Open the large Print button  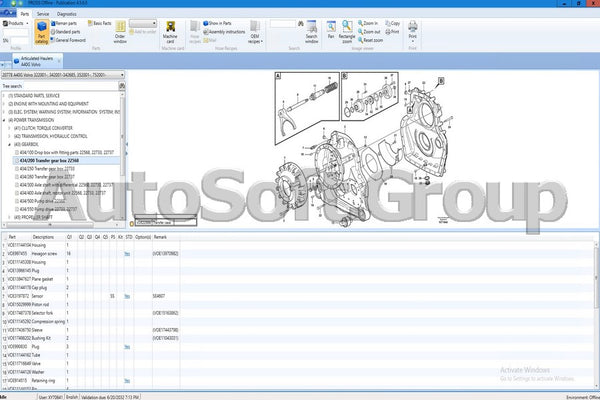pyautogui.click(x=412, y=31)
